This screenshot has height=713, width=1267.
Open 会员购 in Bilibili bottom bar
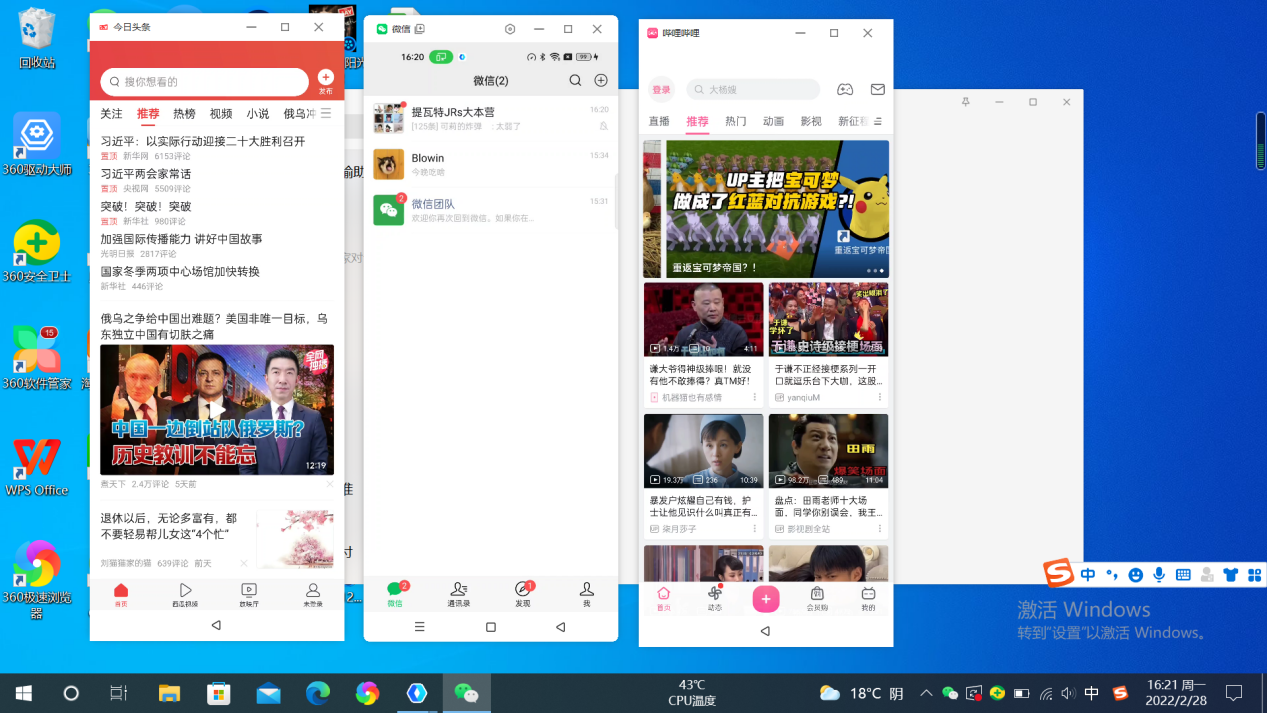817,599
